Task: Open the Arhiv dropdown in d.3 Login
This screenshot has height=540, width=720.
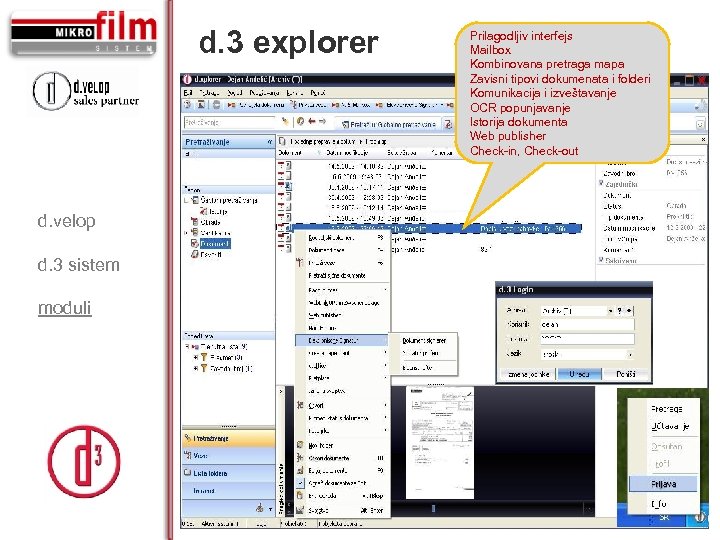Action: tap(610, 311)
